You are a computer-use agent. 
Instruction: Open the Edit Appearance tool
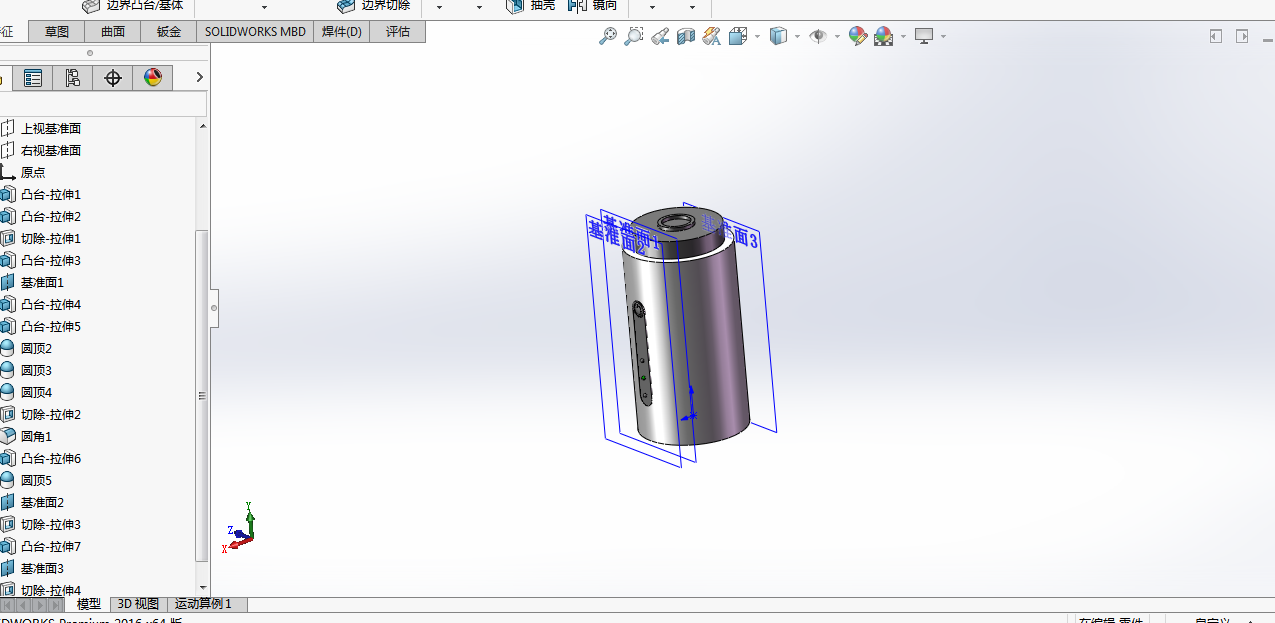857,37
